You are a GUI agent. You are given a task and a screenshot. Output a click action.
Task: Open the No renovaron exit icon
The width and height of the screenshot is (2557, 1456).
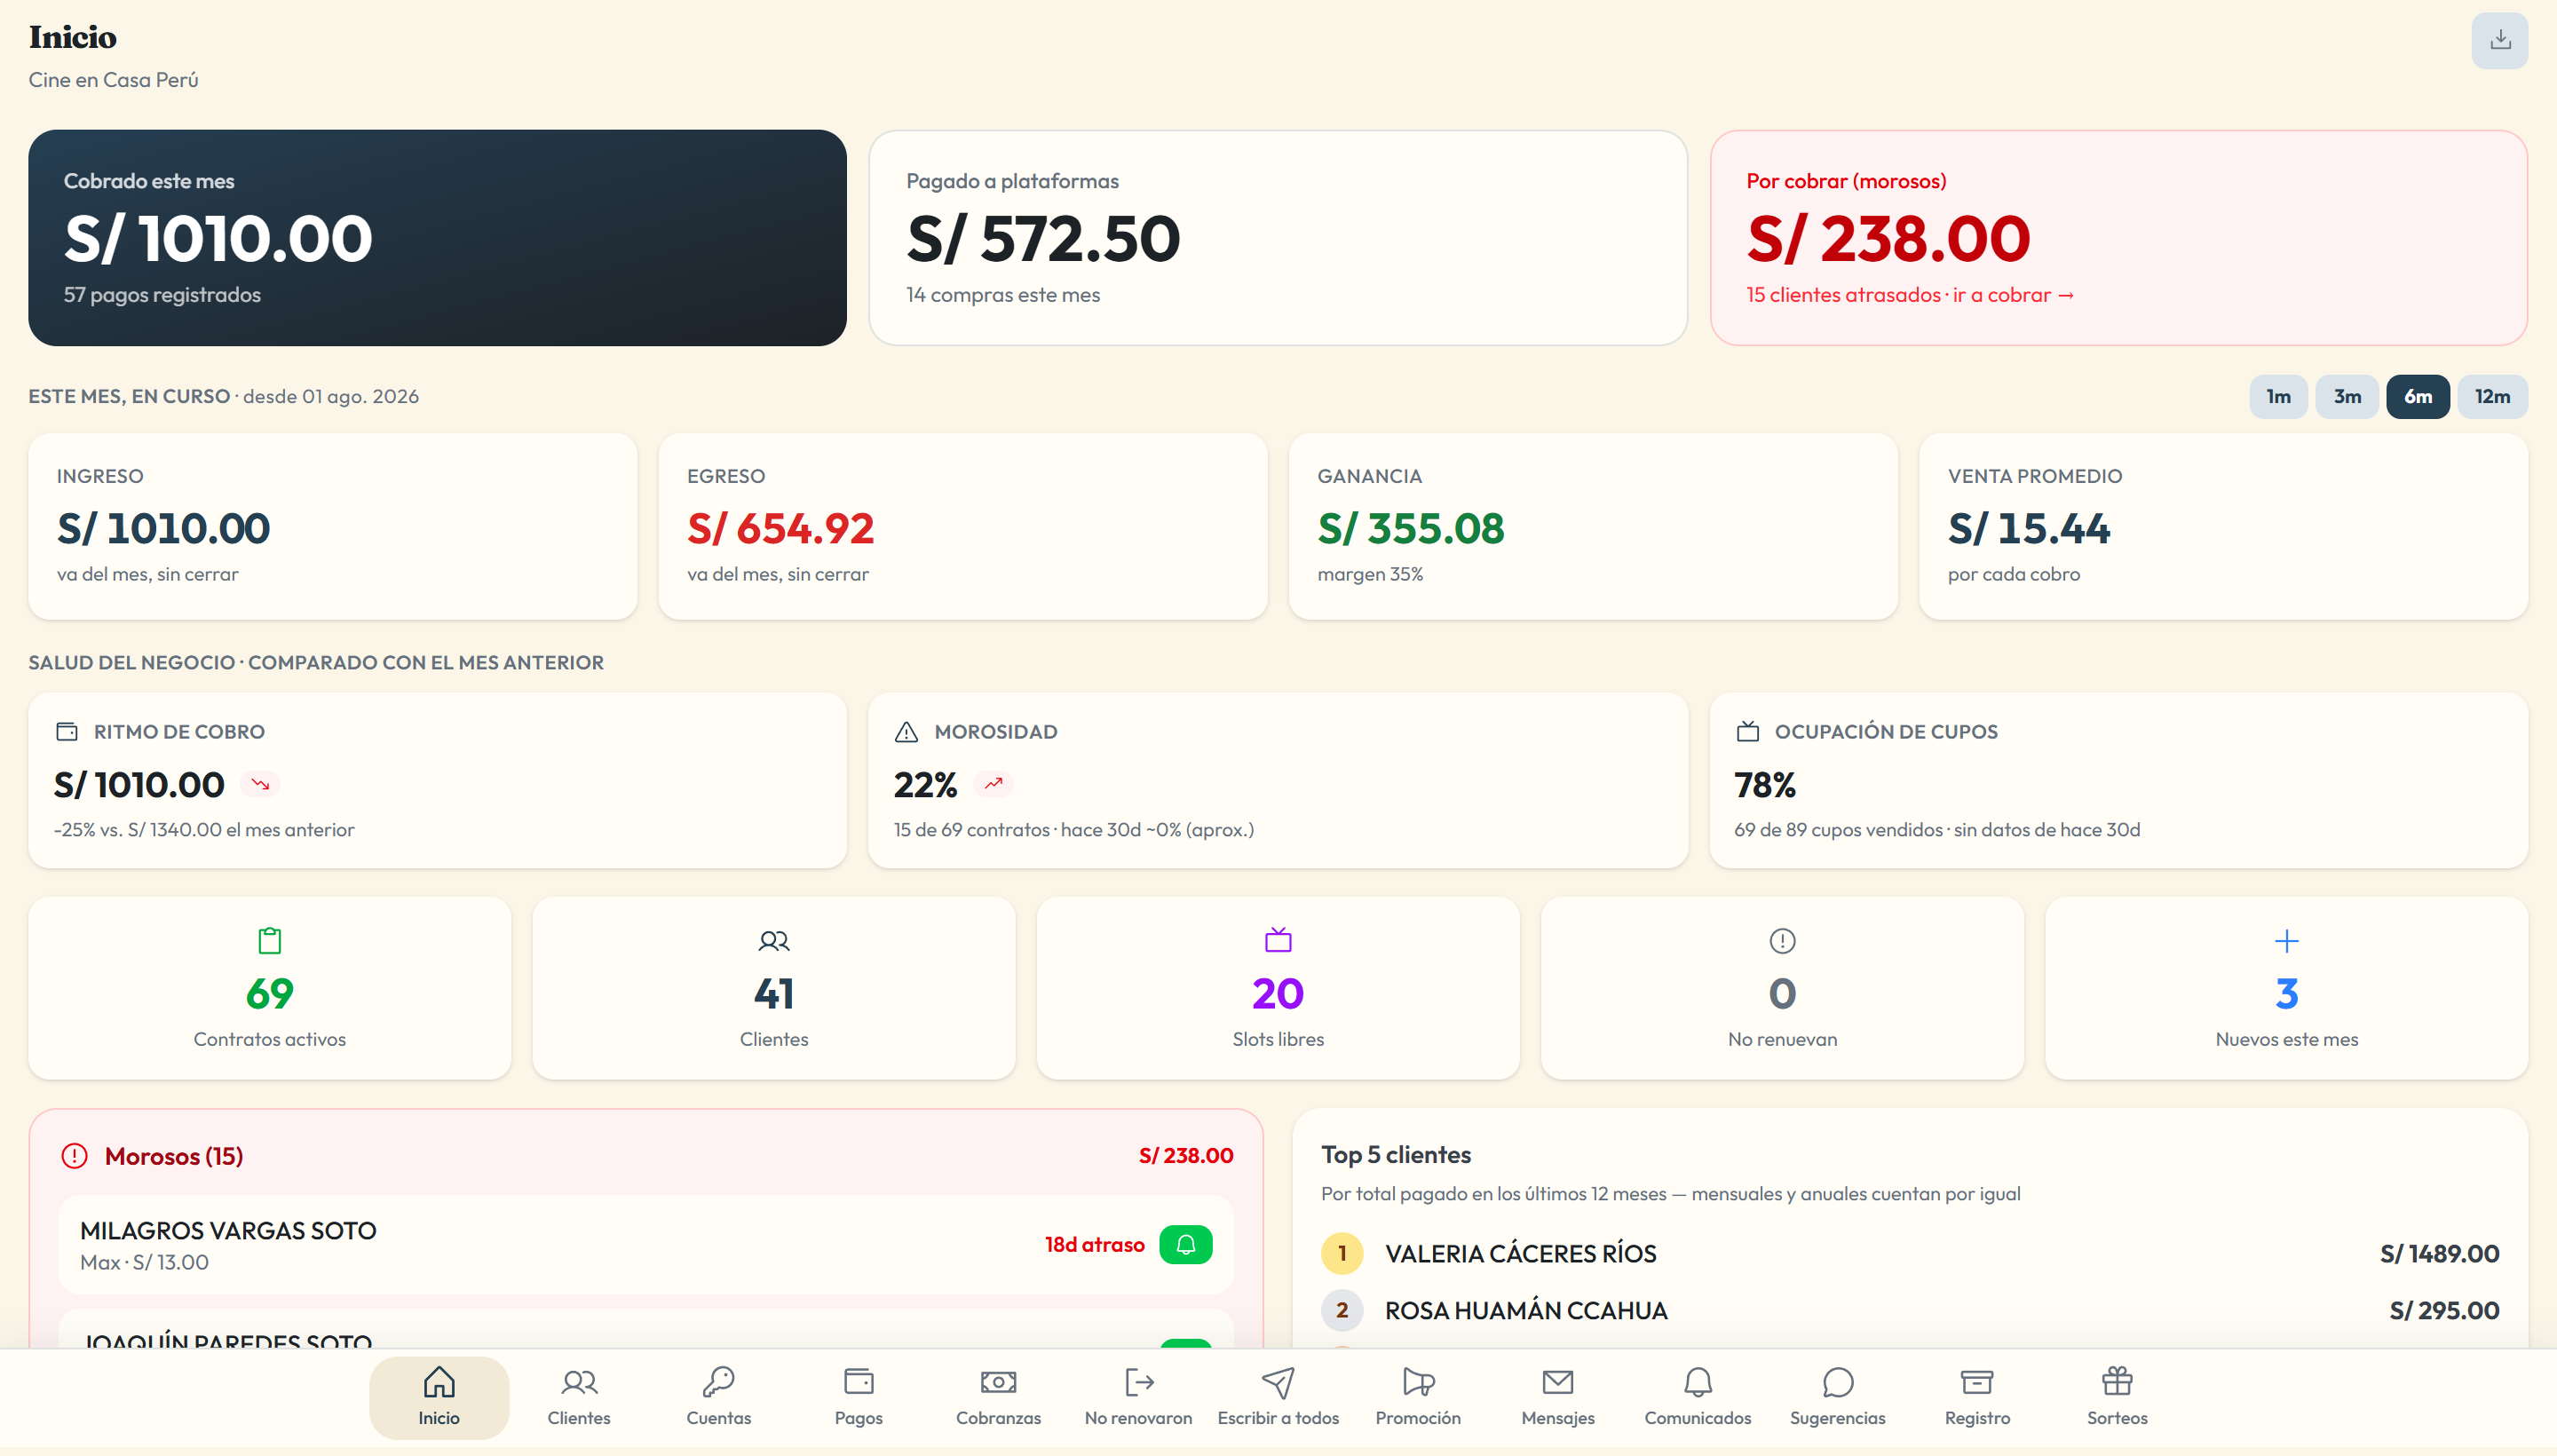point(1139,1382)
